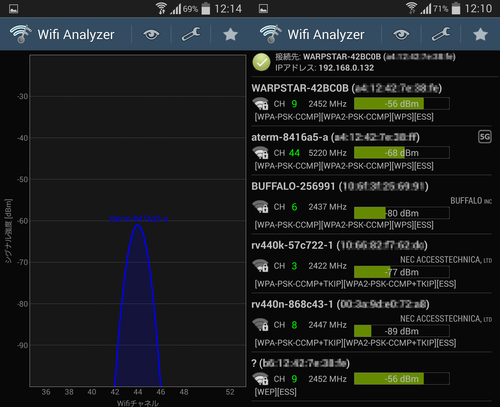
Task: Tap channel 52 on graph x-axis
Action: tap(230, 392)
